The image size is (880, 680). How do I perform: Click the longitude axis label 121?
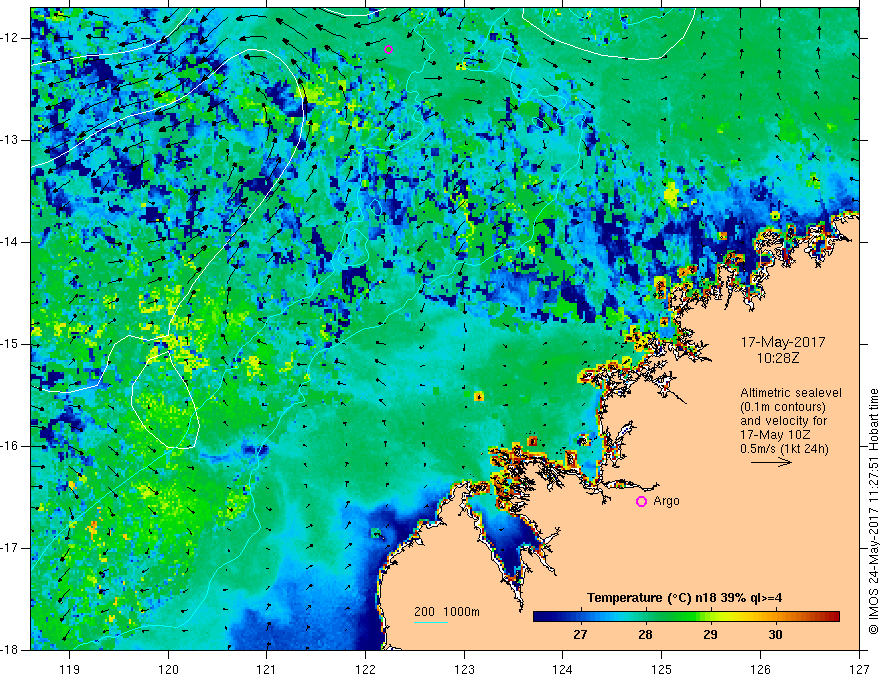click(267, 669)
